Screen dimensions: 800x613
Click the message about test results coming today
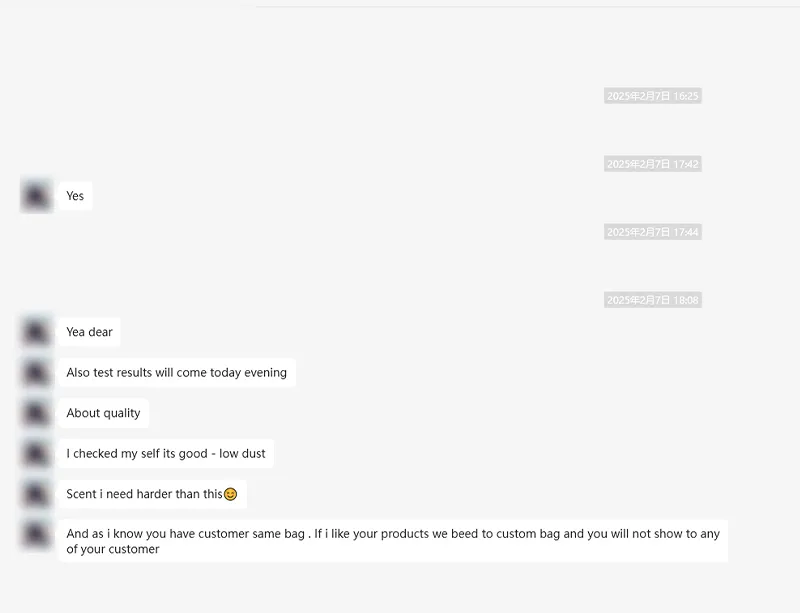(x=176, y=372)
